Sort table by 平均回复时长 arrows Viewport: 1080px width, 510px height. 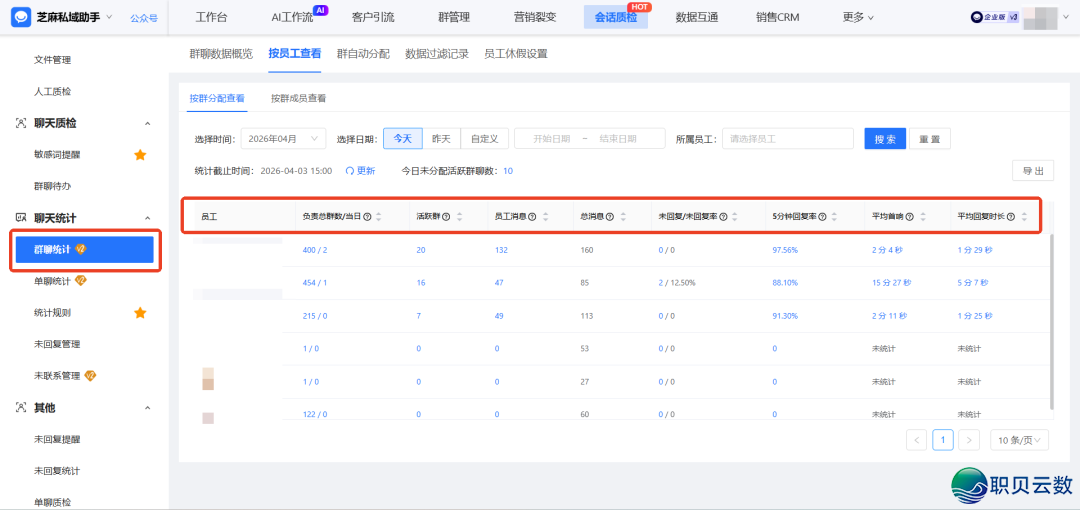1024,216
